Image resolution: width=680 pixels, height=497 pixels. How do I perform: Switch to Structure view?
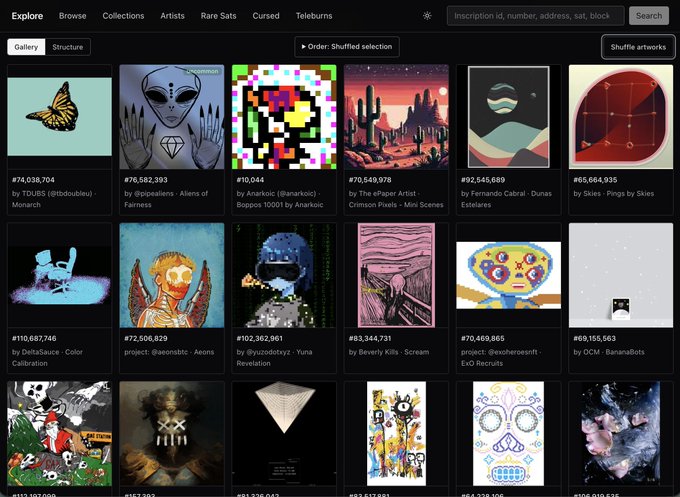tap(68, 47)
